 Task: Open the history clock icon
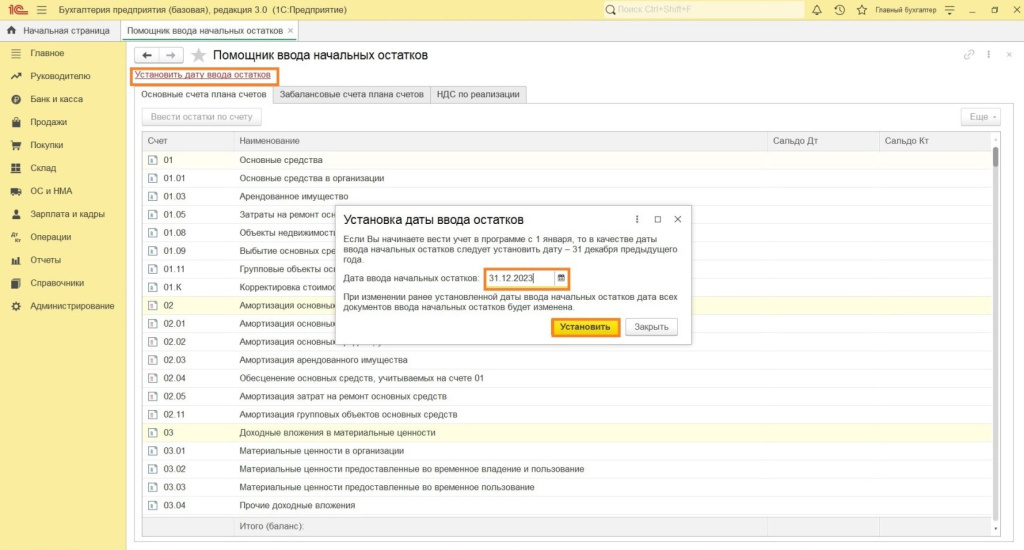pos(839,10)
